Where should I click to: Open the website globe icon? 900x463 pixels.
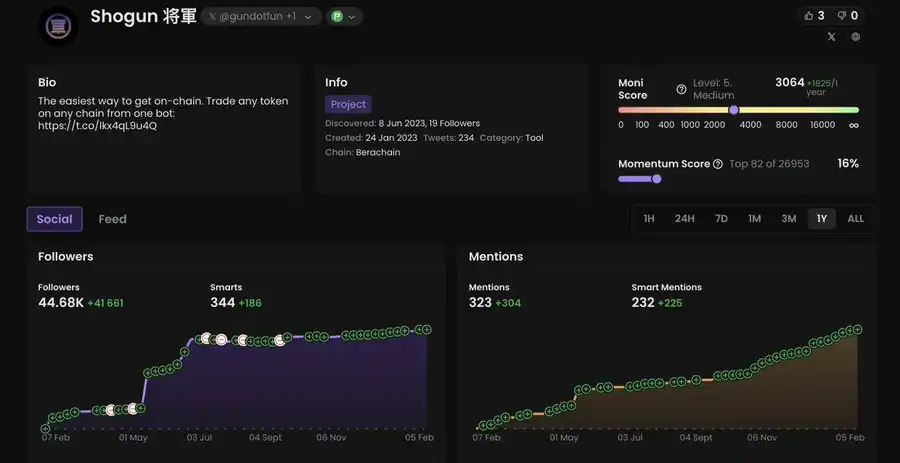point(856,37)
